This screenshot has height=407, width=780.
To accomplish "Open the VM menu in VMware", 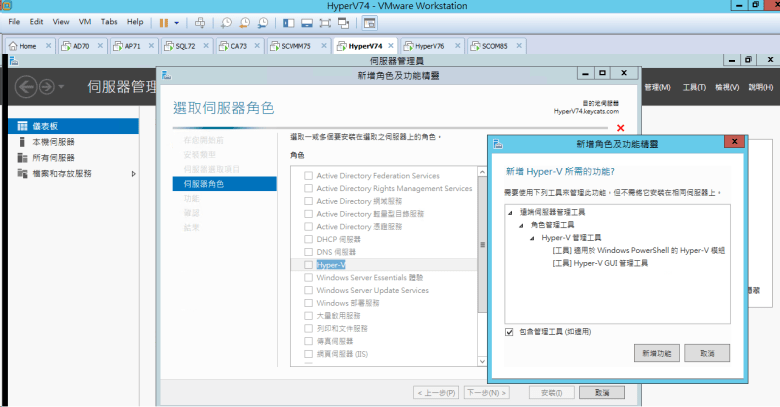I will tap(83, 21).
